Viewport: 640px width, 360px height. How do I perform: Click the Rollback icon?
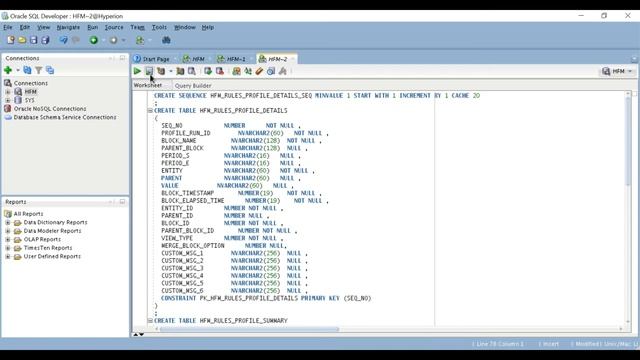tap(220, 71)
